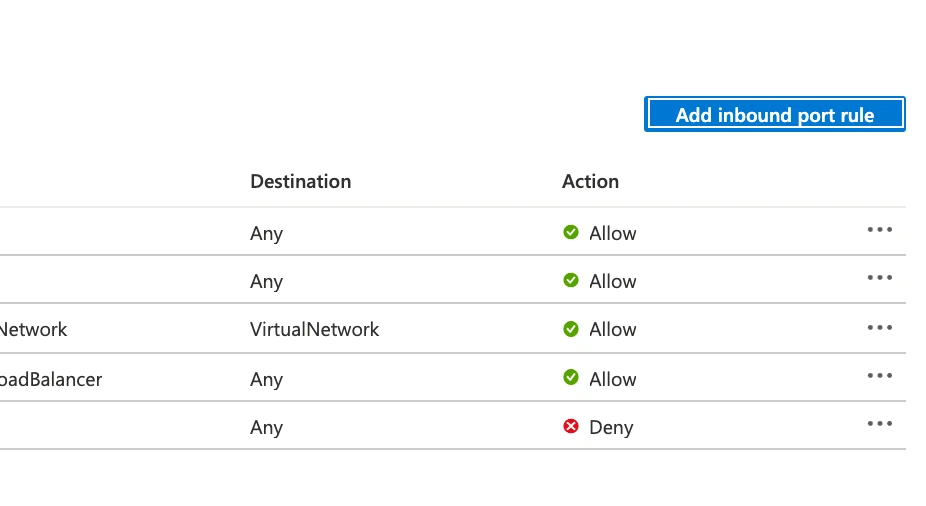Open ellipsis menu for the LoadBalancer rule
Viewport: 926px width, 506px height.
click(879, 376)
